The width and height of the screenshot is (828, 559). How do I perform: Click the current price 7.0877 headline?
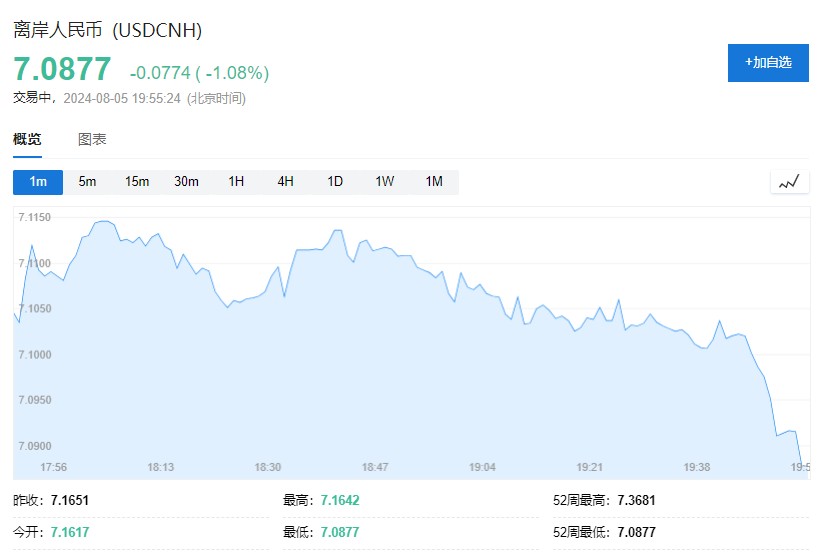click(62, 69)
